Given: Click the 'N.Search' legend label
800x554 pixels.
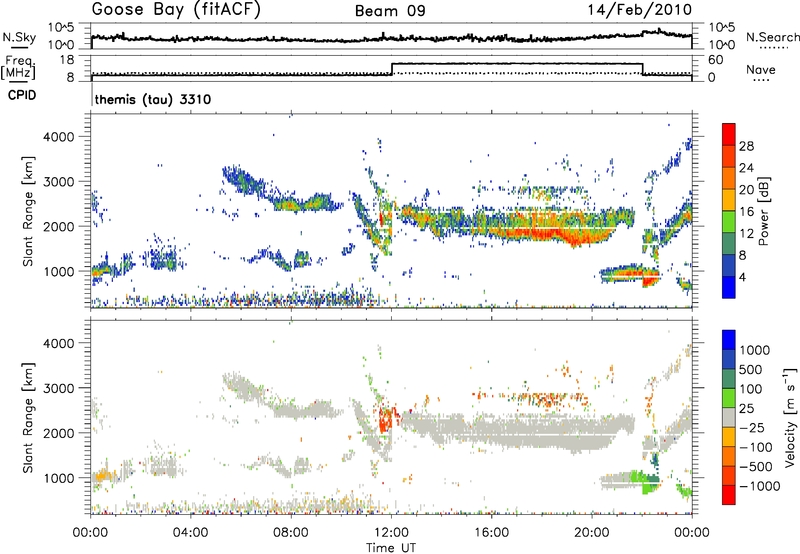Looking at the screenshot, I should (x=772, y=37).
